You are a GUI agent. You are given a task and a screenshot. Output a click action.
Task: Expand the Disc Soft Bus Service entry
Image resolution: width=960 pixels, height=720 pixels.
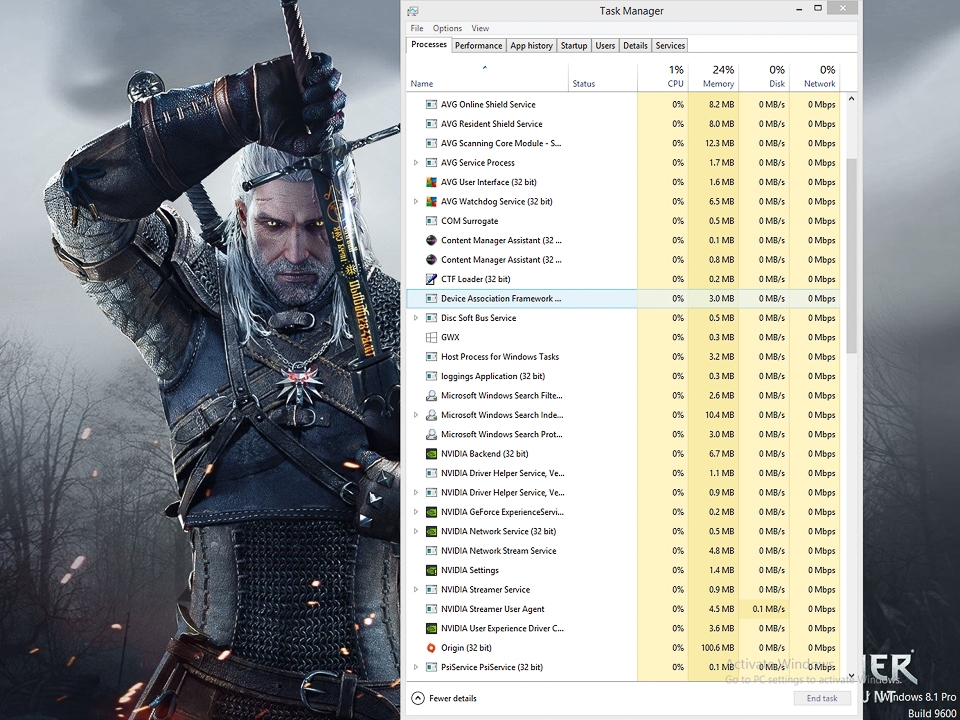[x=416, y=318]
